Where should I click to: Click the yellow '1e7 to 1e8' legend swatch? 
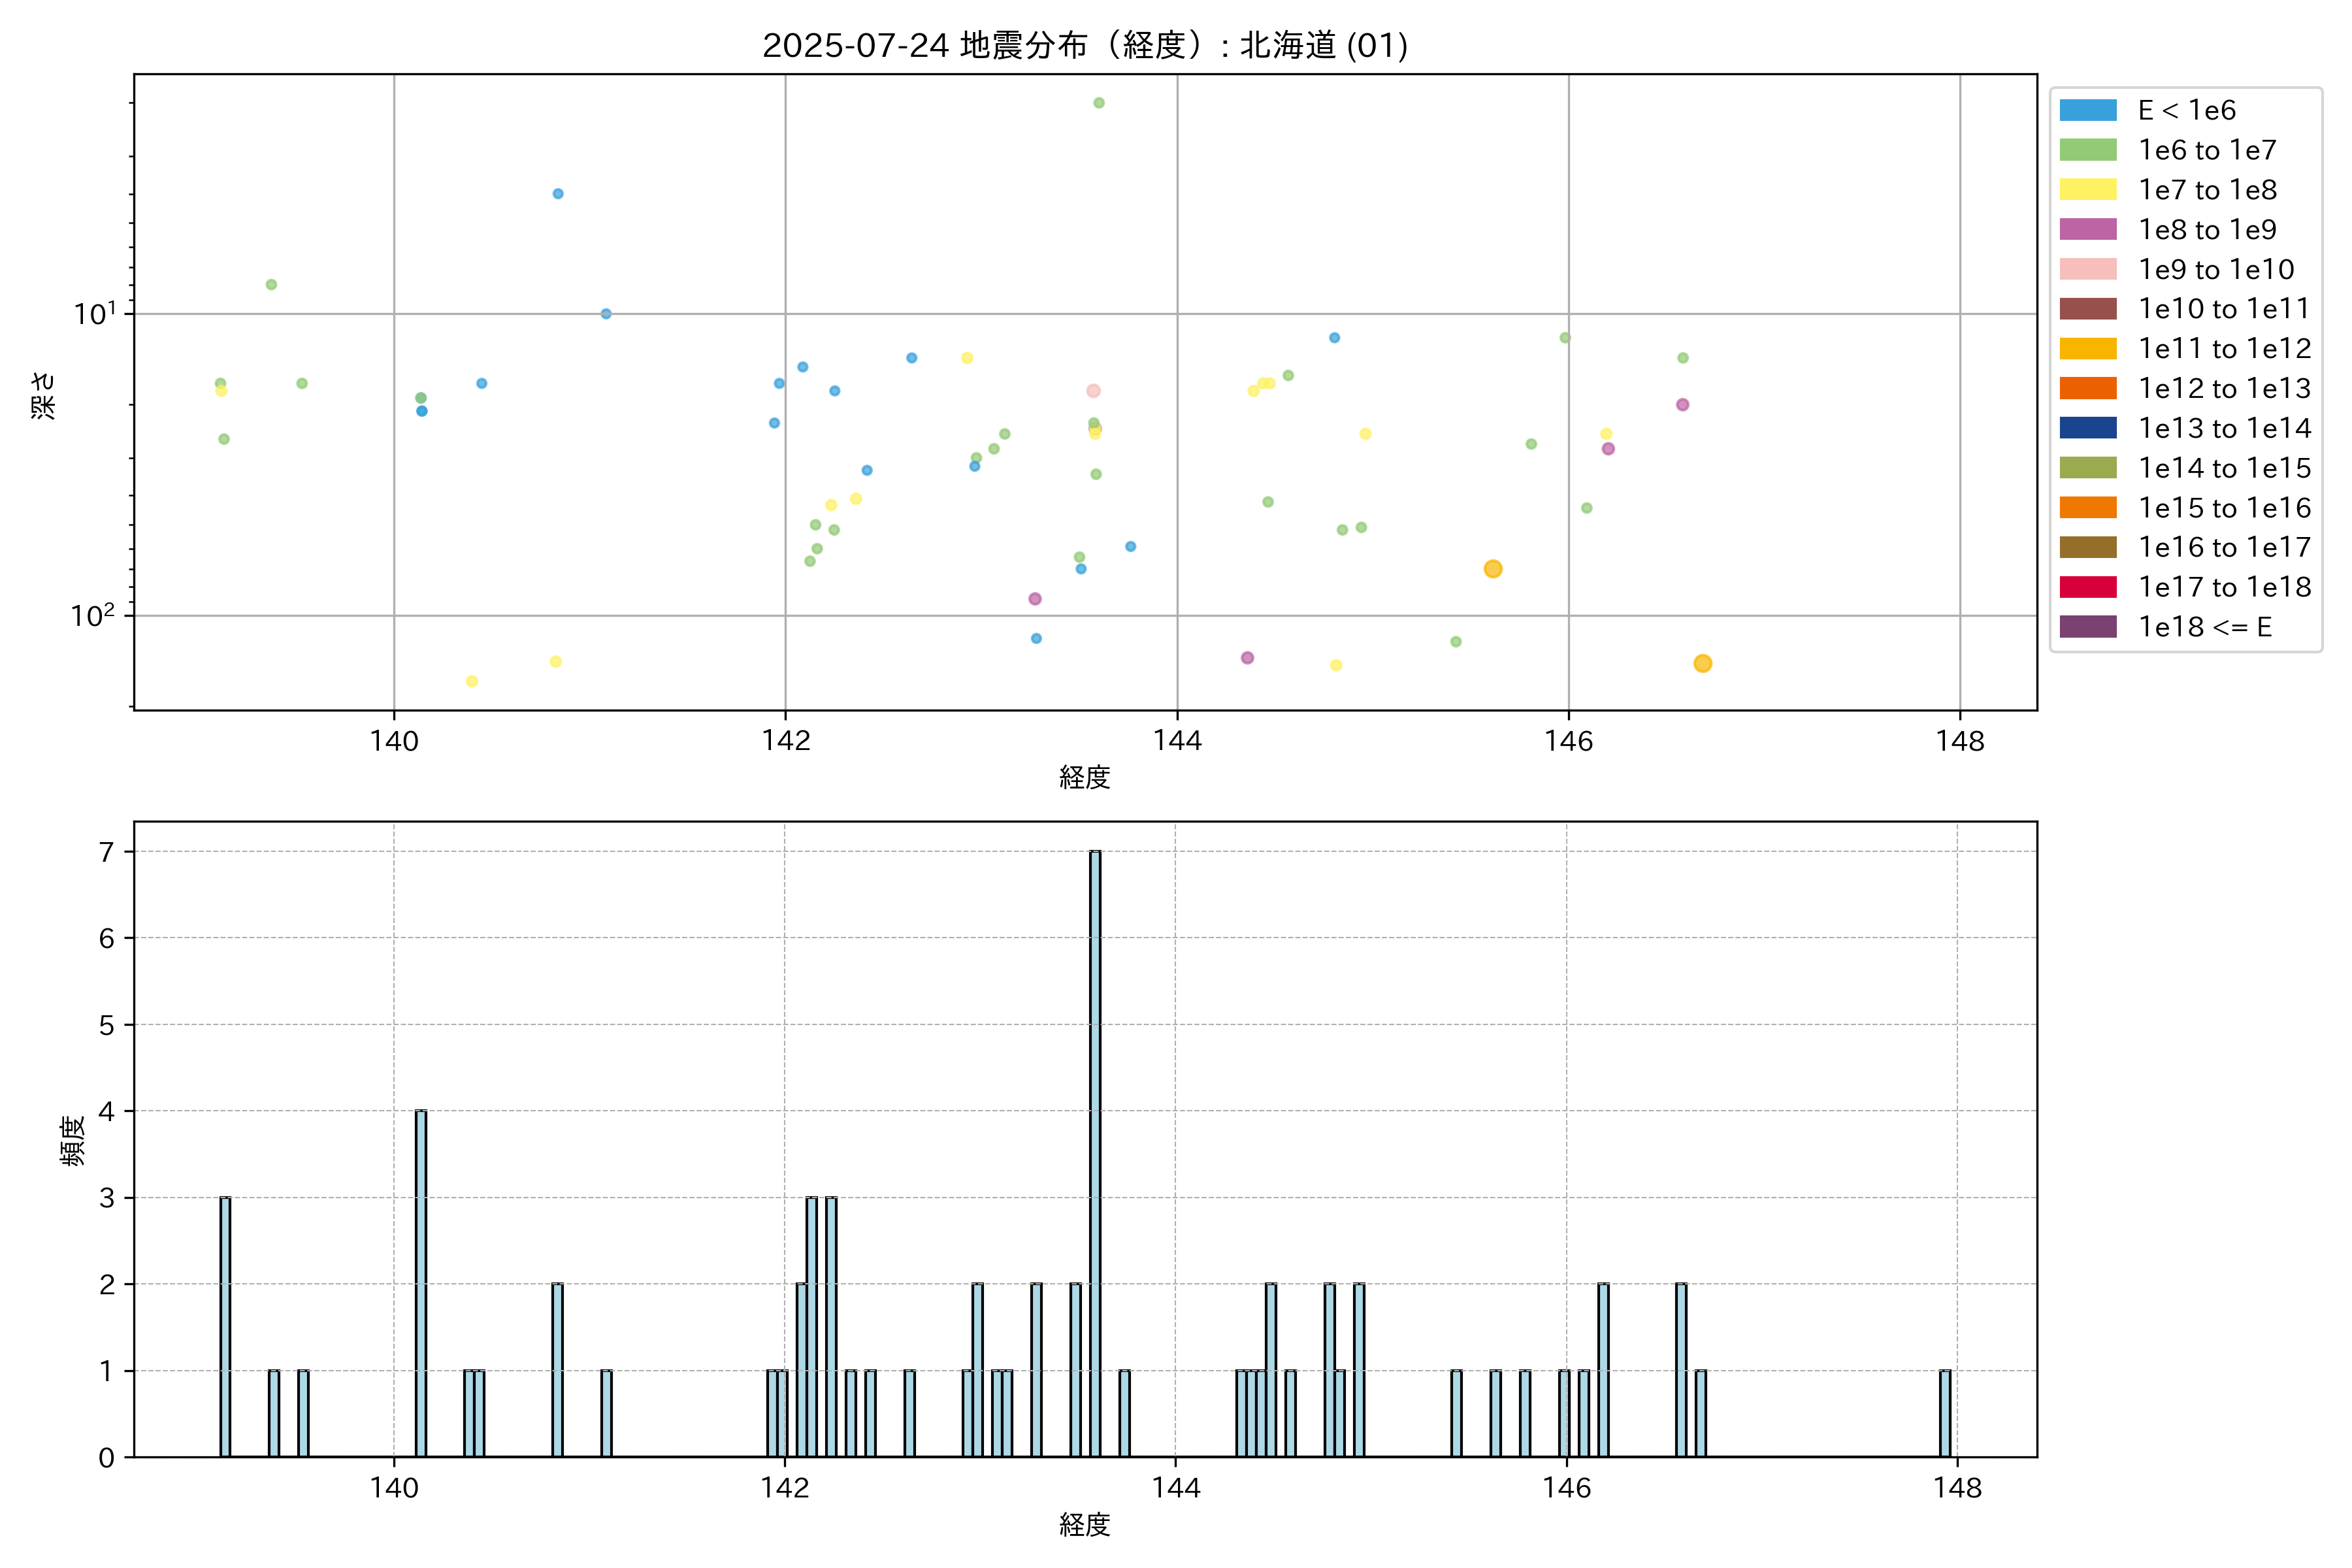click(2087, 190)
